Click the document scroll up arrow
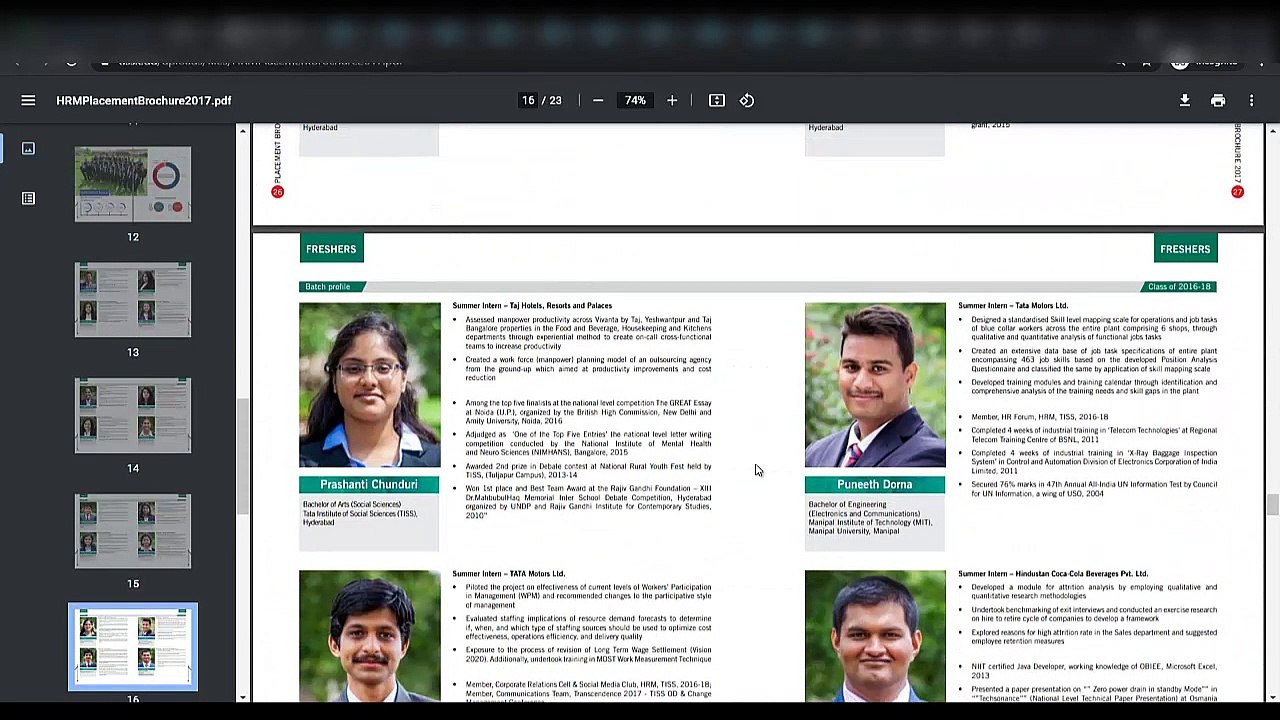The width and height of the screenshot is (1280, 720). coord(1272,130)
